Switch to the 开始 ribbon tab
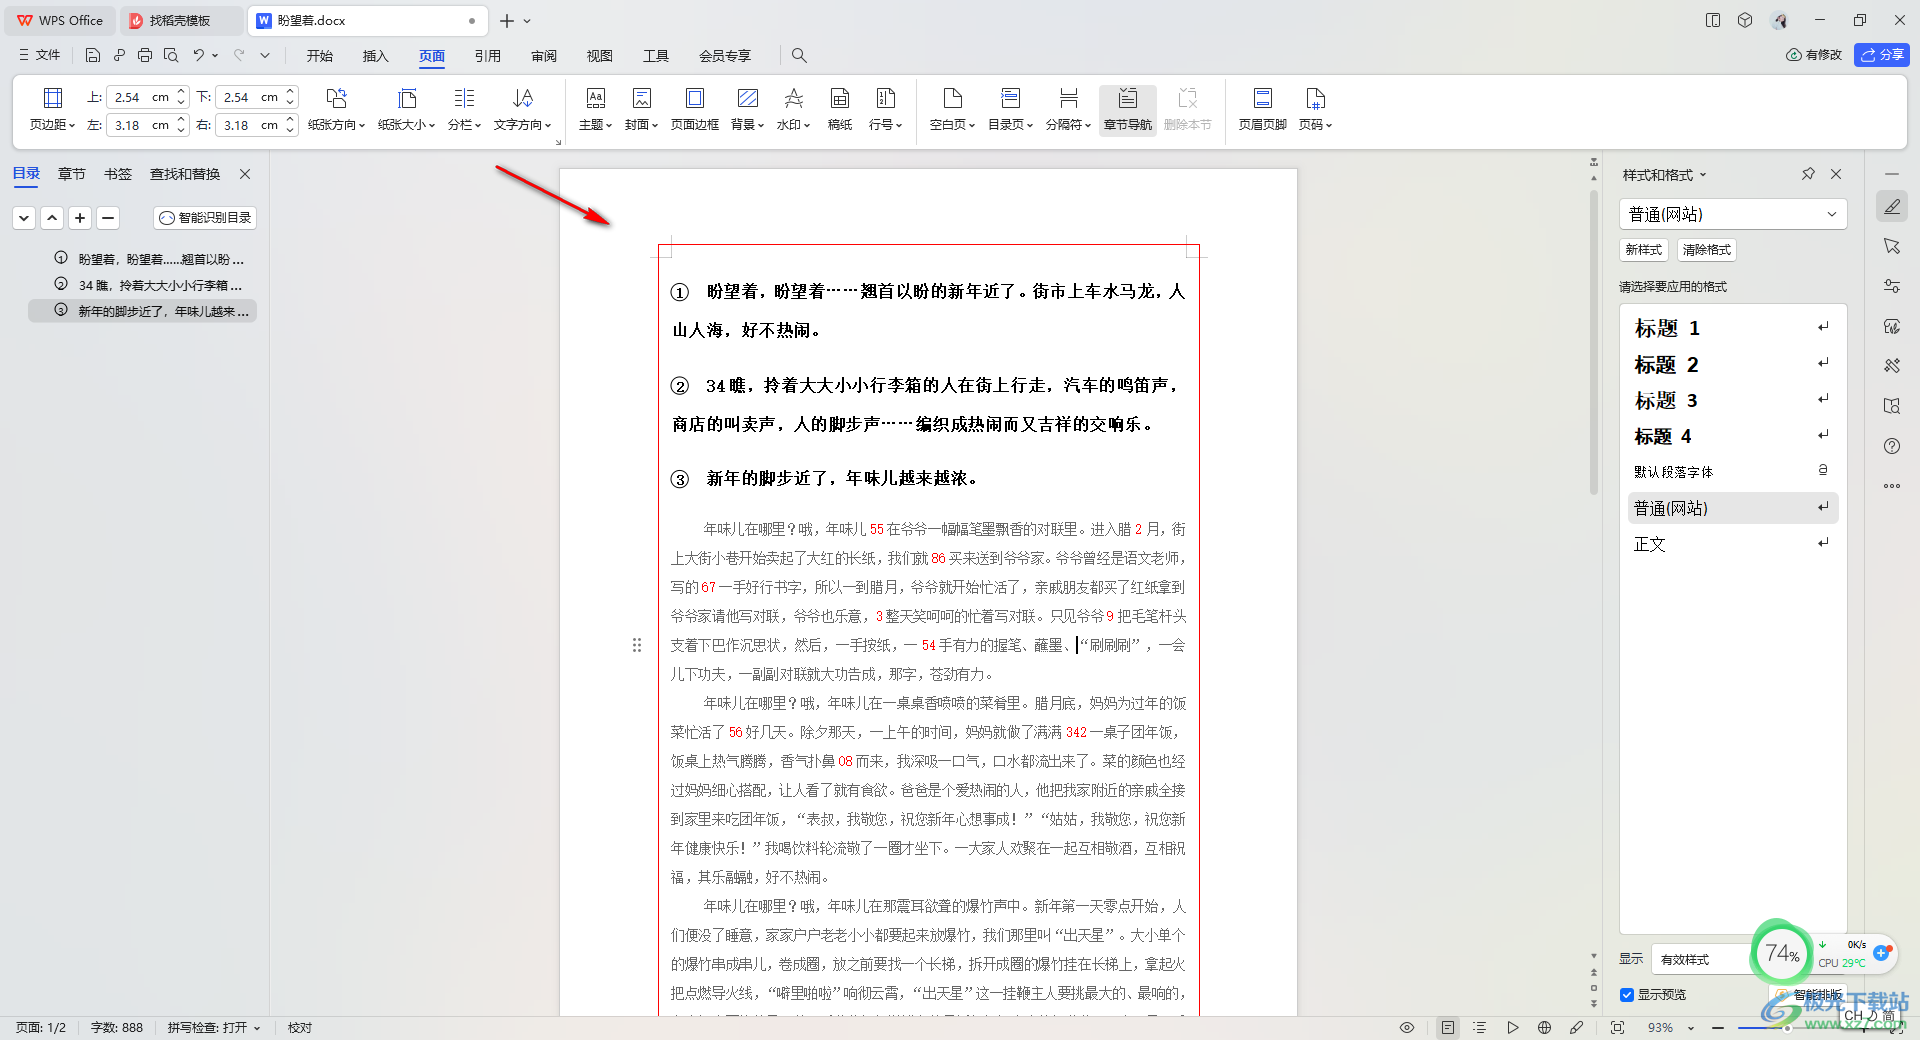Screen dimensions: 1920x1040 coord(320,56)
